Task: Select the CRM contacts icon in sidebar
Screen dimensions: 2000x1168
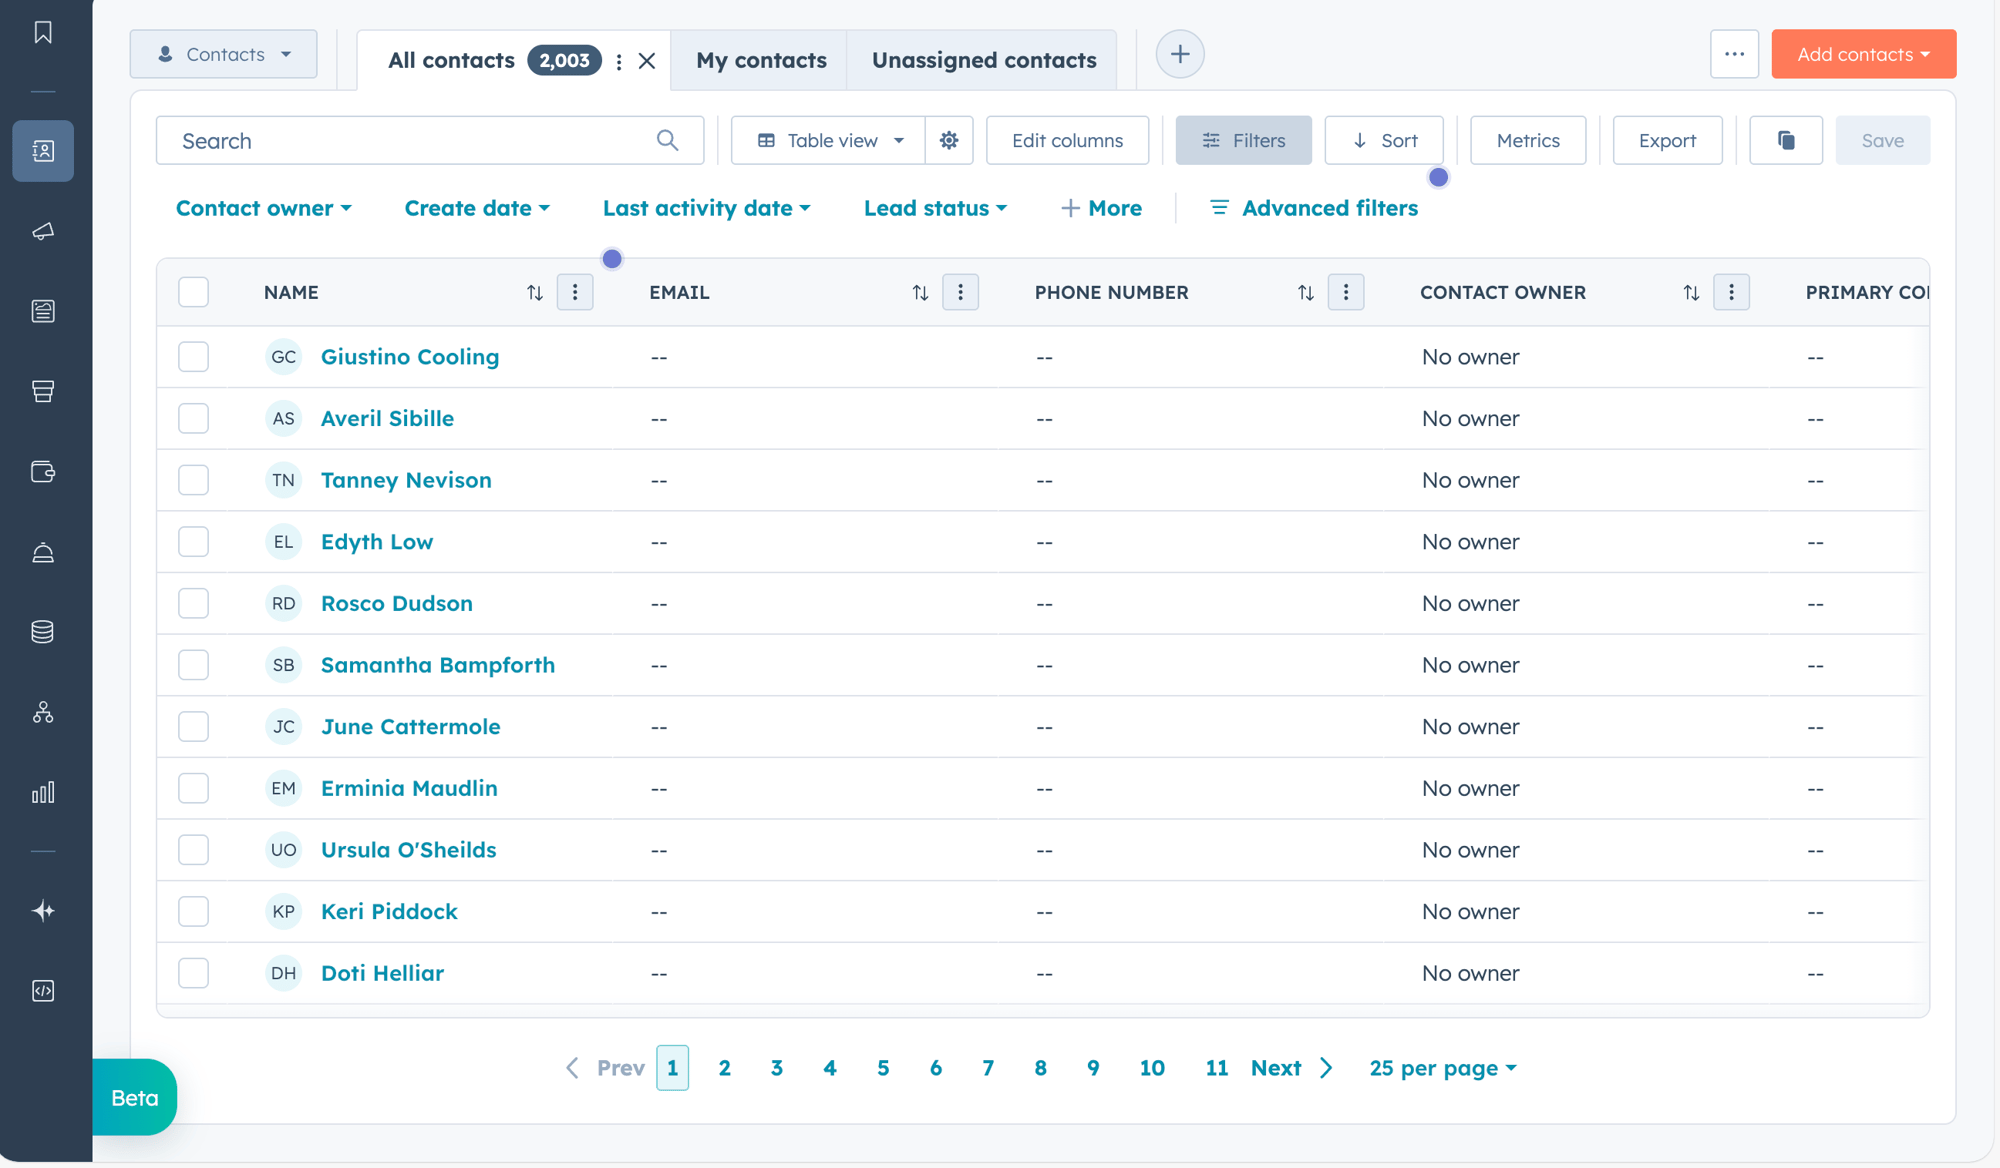Action: (x=42, y=151)
